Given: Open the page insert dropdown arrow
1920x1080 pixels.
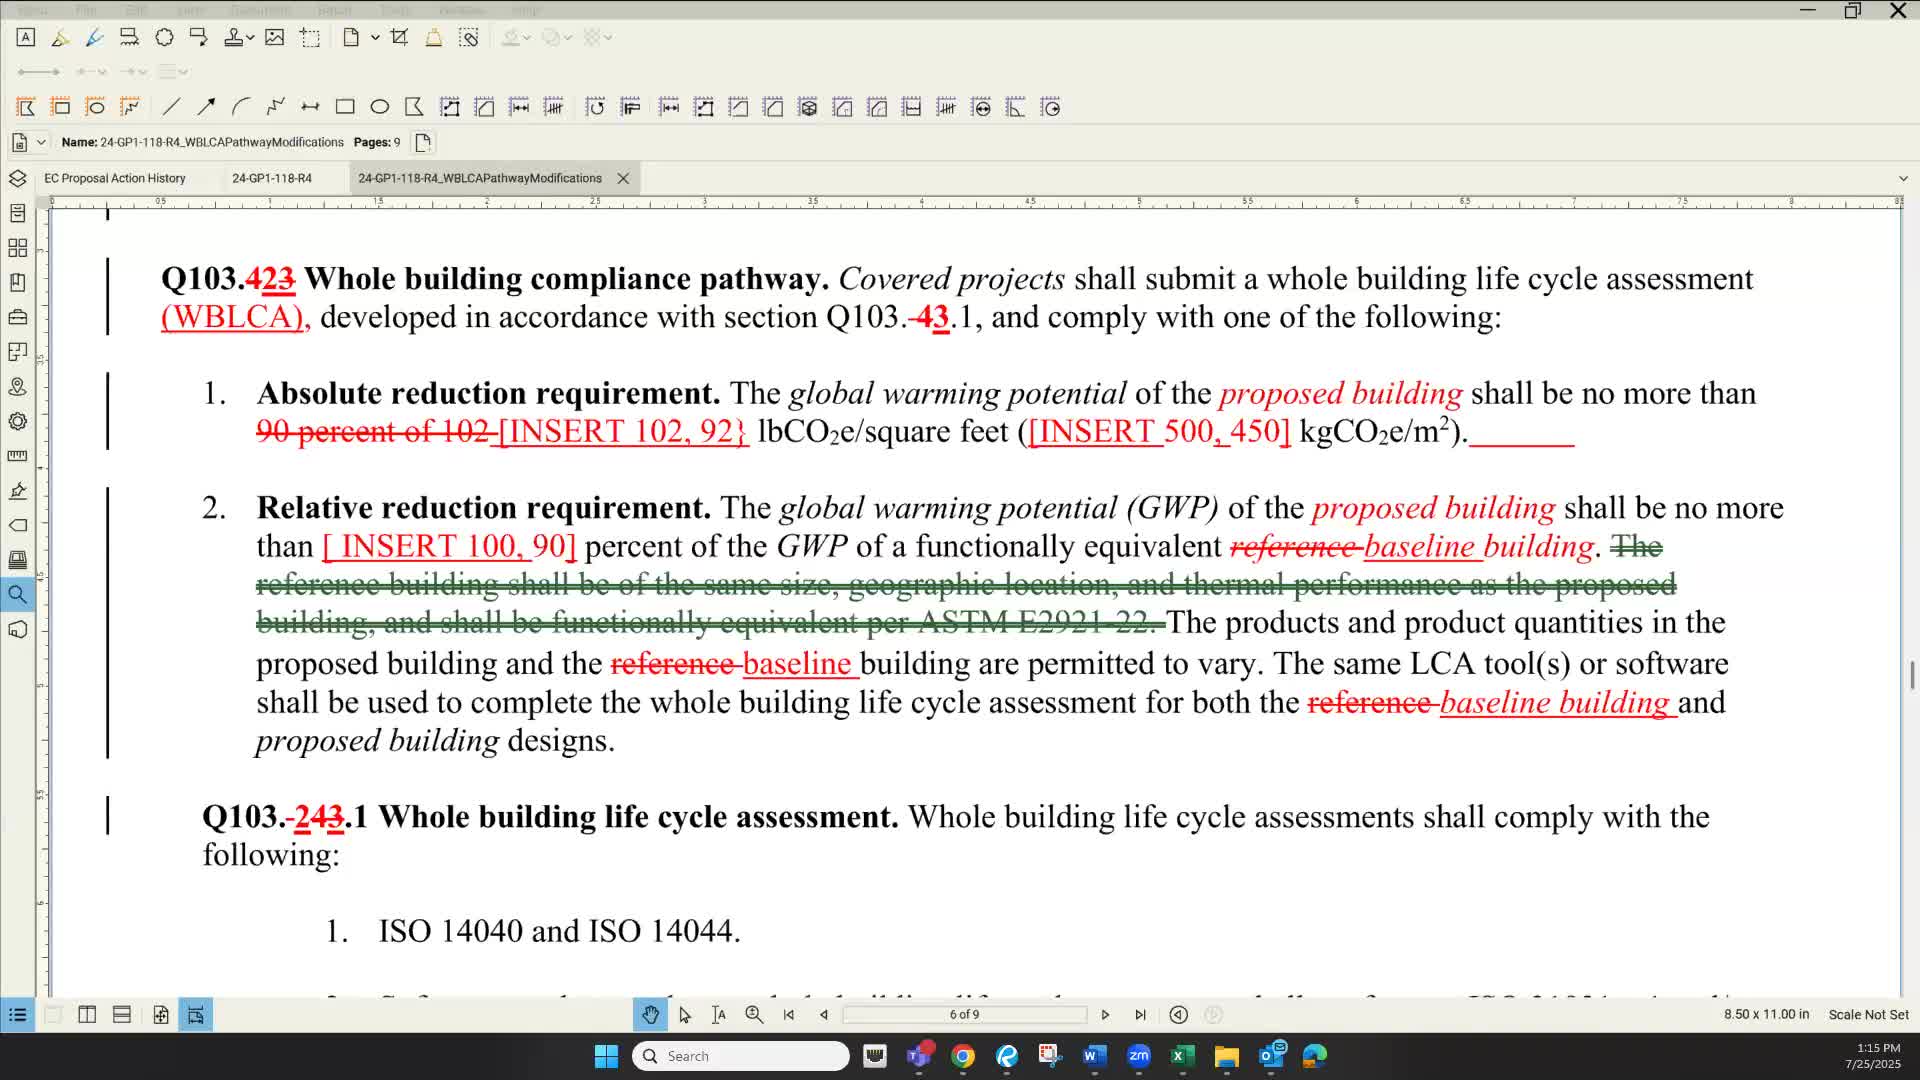Looking at the screenshot, I should (375, 37).
